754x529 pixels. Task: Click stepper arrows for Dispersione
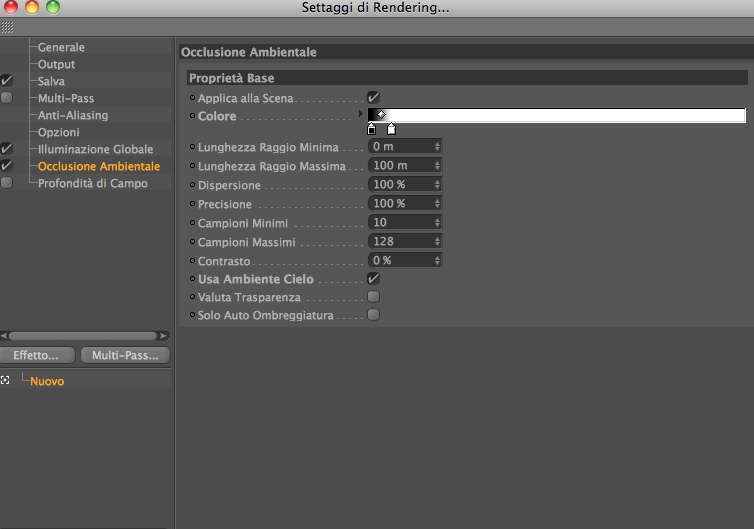[x=437, y=184]
